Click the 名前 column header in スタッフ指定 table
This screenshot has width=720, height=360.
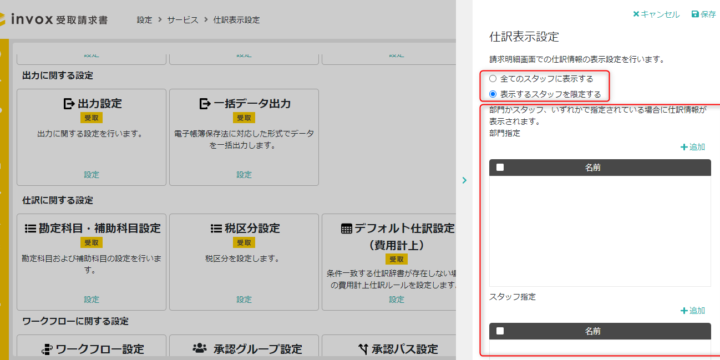592,331
